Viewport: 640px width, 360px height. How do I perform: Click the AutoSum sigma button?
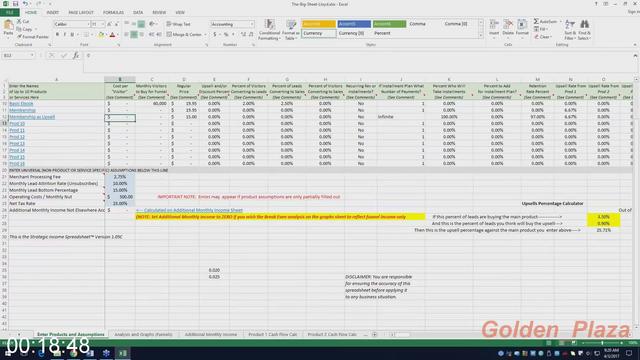[x=545, y=21]
